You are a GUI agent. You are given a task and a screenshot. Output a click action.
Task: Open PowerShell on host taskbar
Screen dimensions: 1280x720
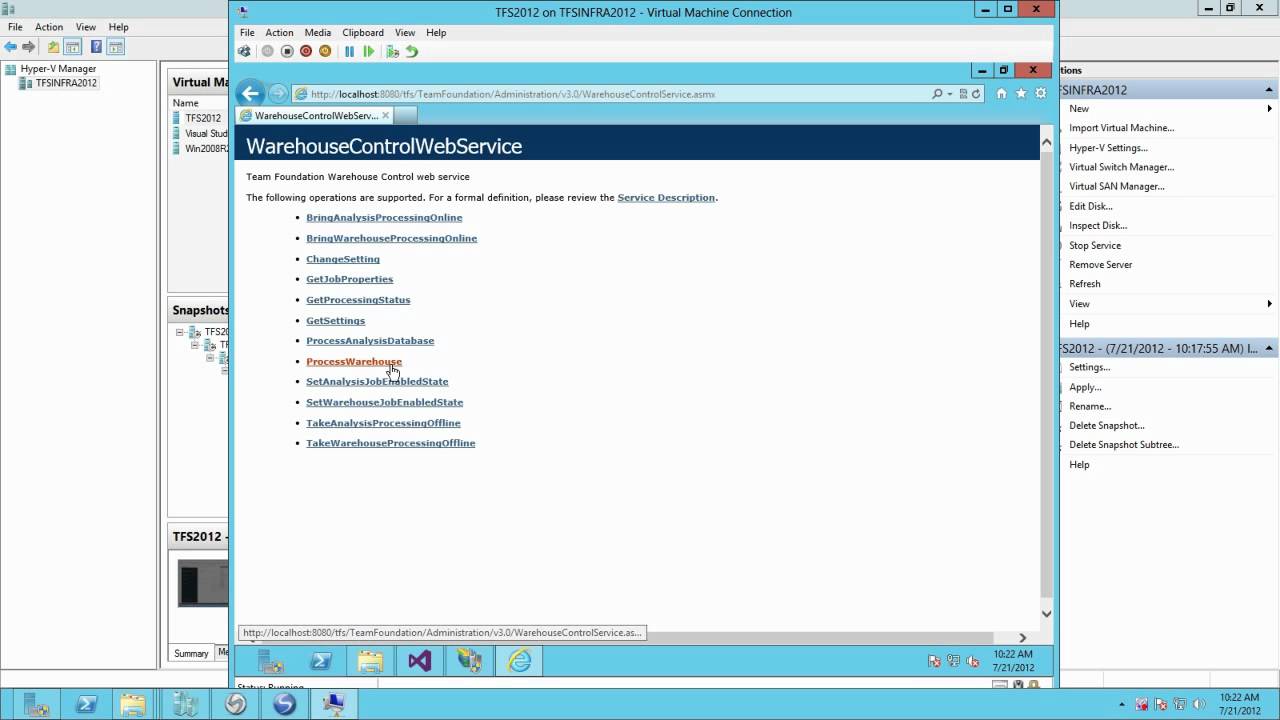click(x=86, y=704)
